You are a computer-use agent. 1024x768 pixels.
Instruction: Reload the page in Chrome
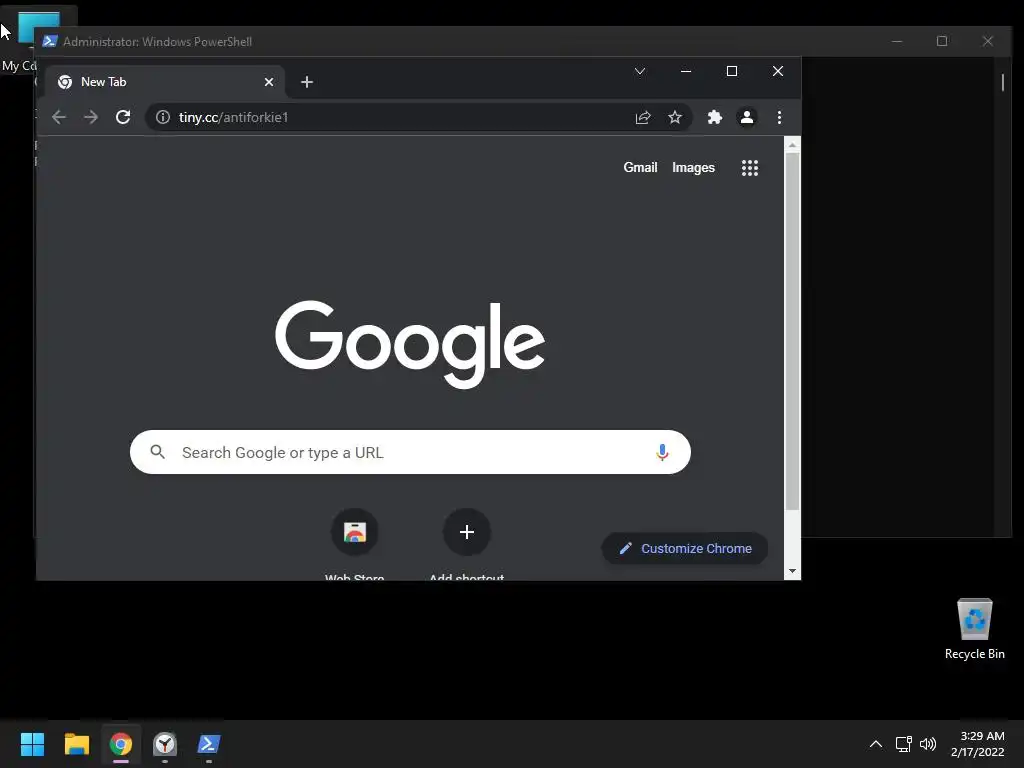pos(123,117)
